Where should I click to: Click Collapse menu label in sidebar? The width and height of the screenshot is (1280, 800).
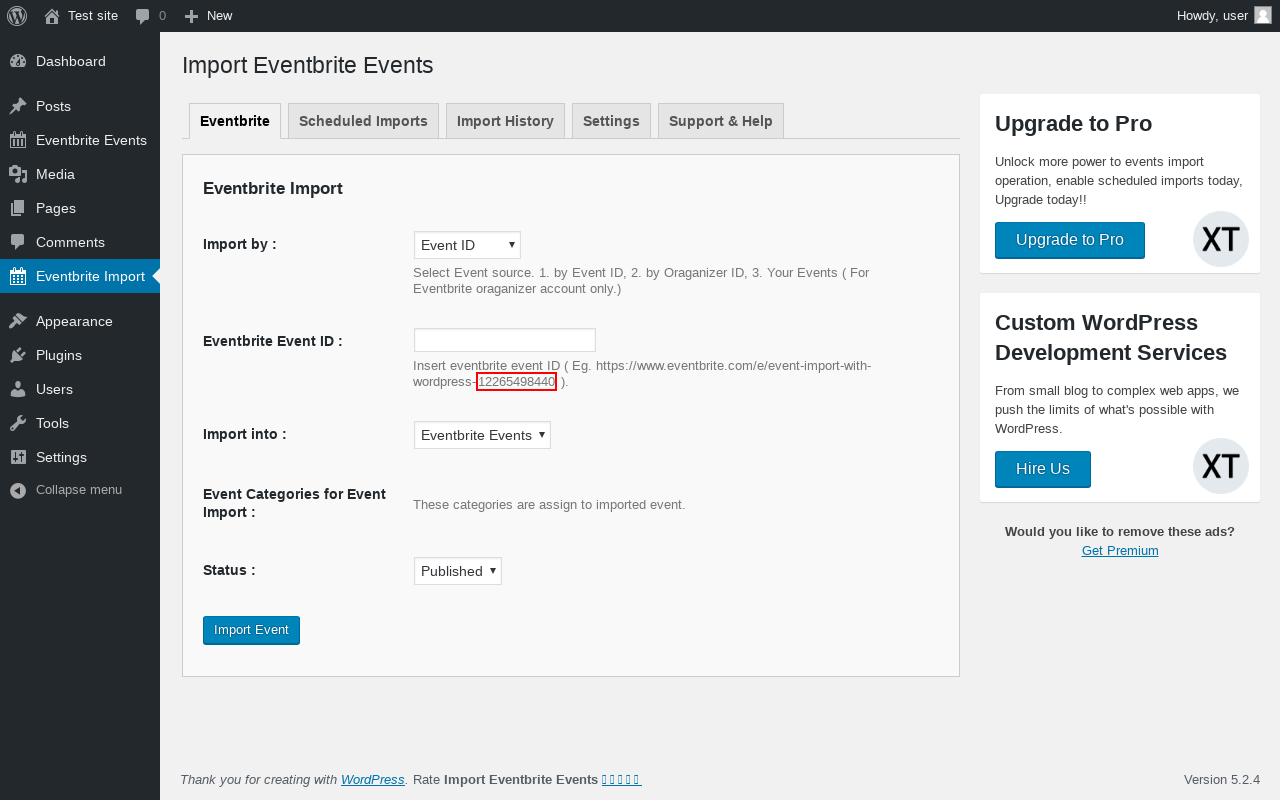[79, 490]
